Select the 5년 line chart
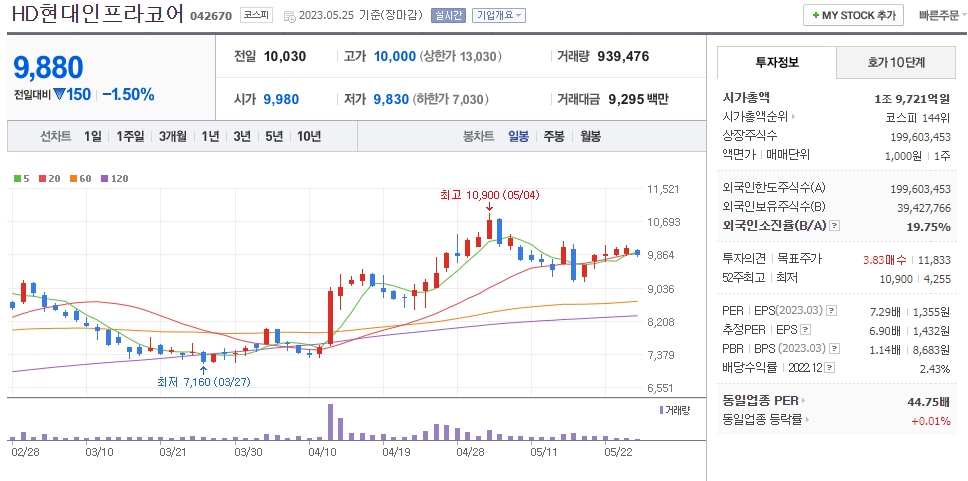The height and width of the screenshot is (481, 968). (x=274, y=136)
